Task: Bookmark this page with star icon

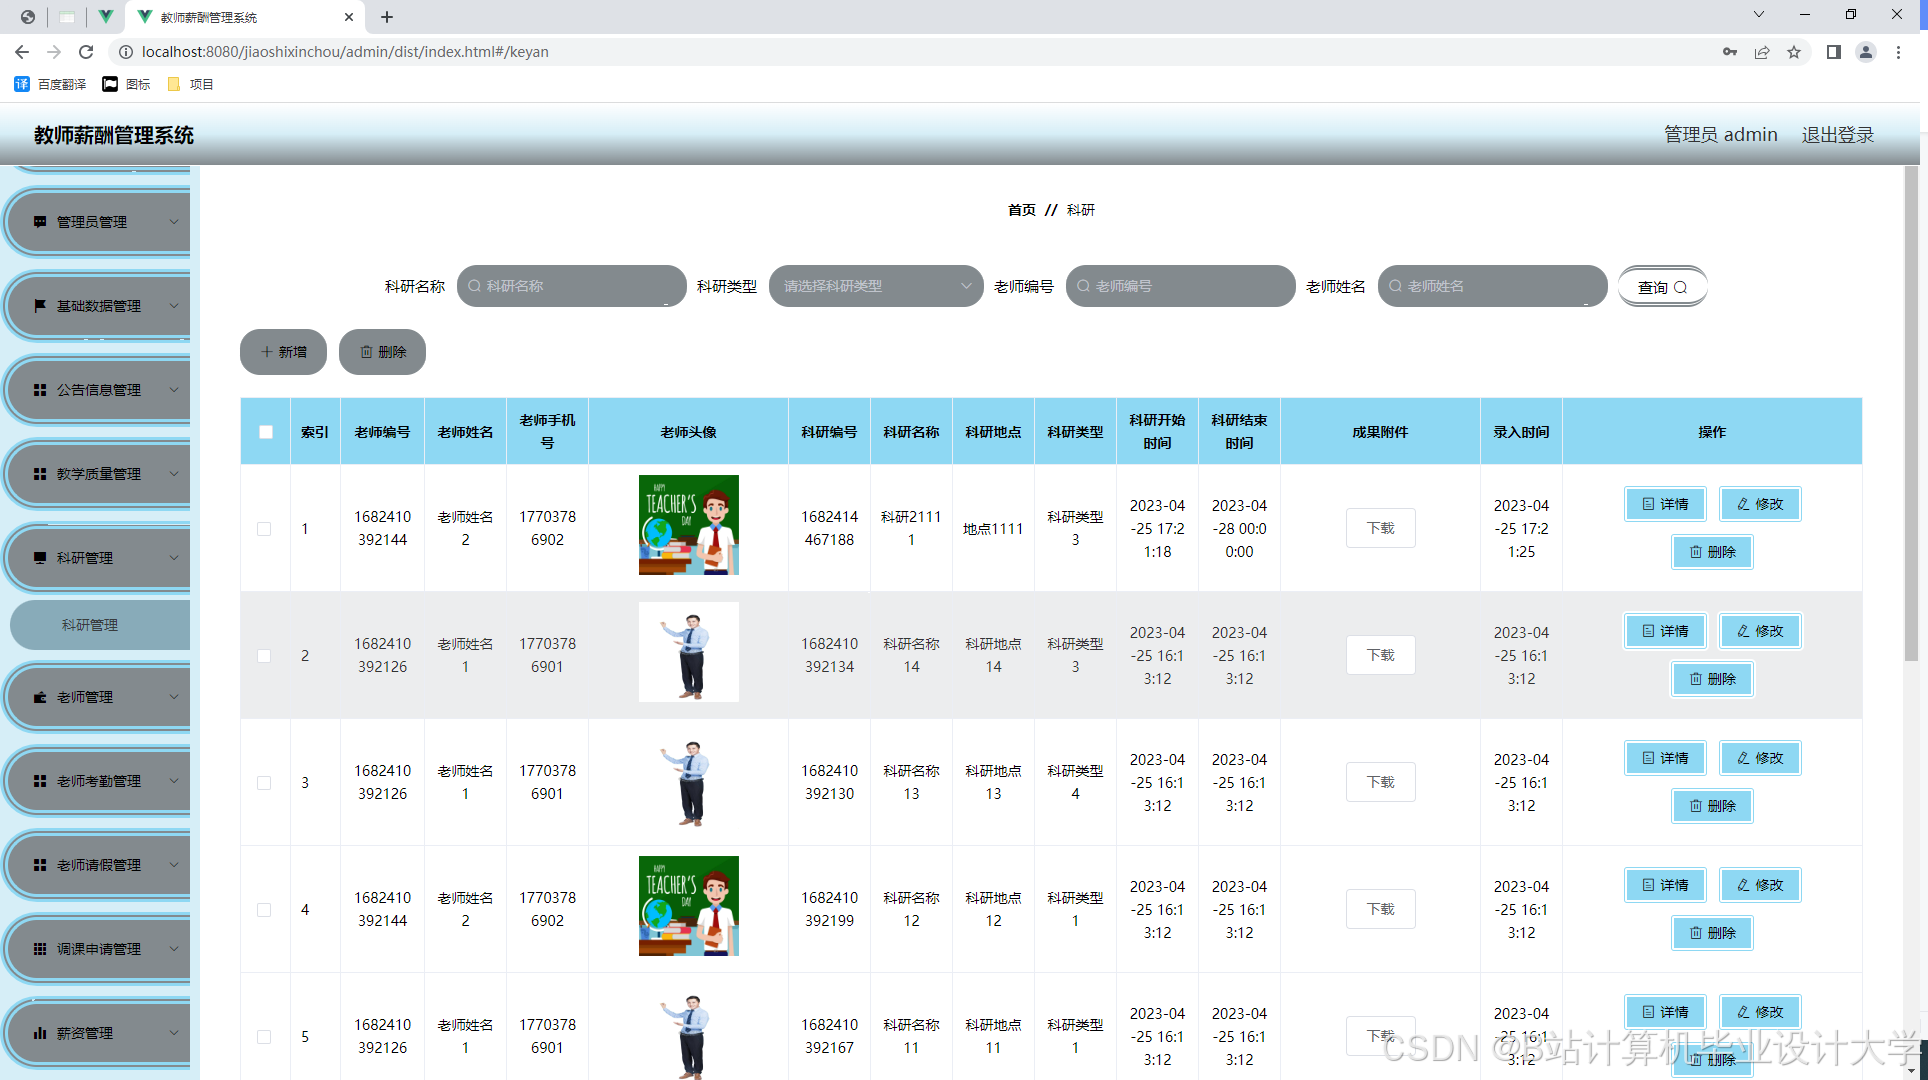Action: coord(1794,52)
